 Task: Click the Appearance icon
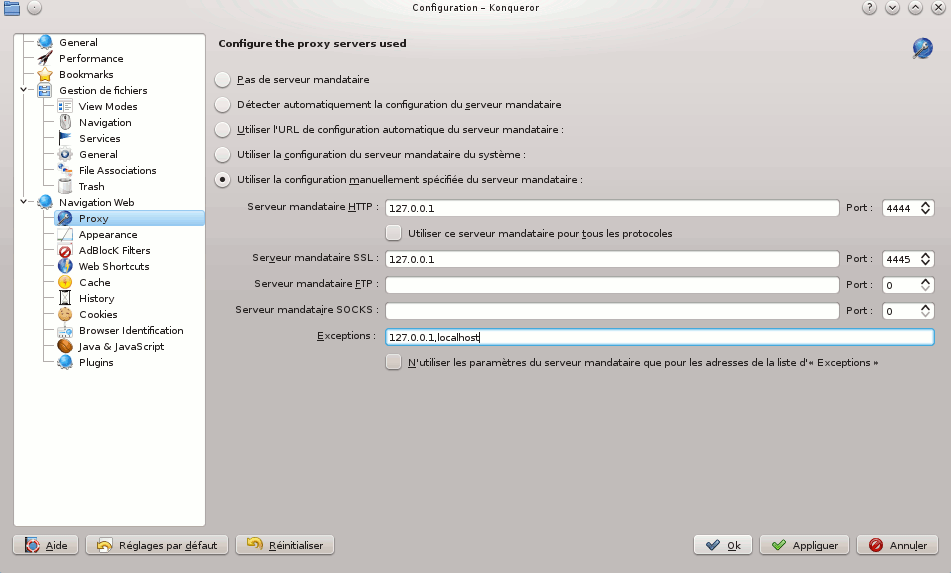point(65,235)
